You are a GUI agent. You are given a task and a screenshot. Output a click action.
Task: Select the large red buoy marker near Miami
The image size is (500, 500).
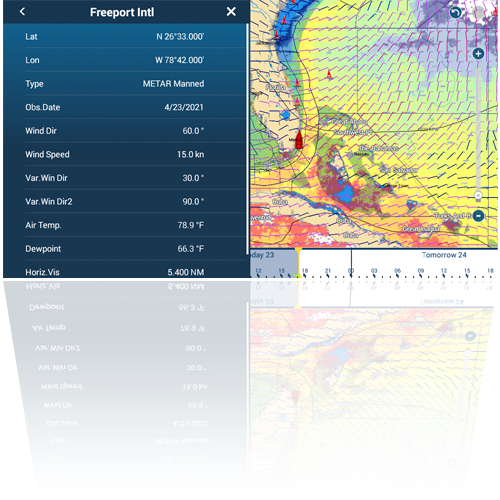(x=299, y=139)
